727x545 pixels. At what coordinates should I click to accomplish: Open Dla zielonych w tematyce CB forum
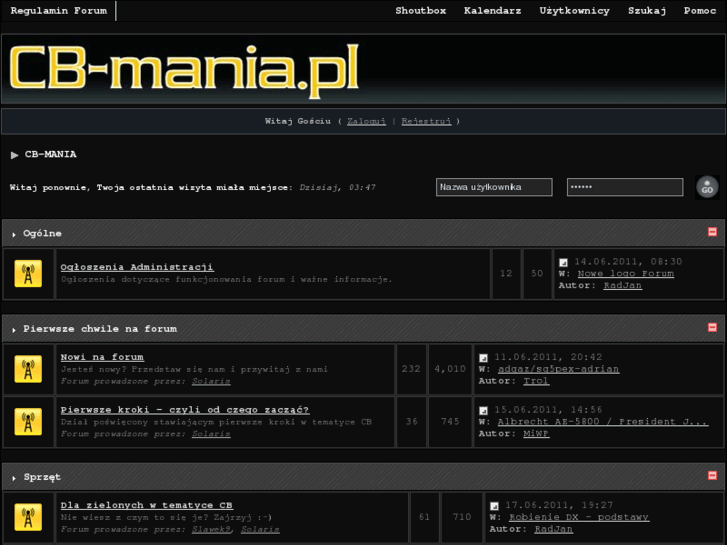click(x=147, y=506)
